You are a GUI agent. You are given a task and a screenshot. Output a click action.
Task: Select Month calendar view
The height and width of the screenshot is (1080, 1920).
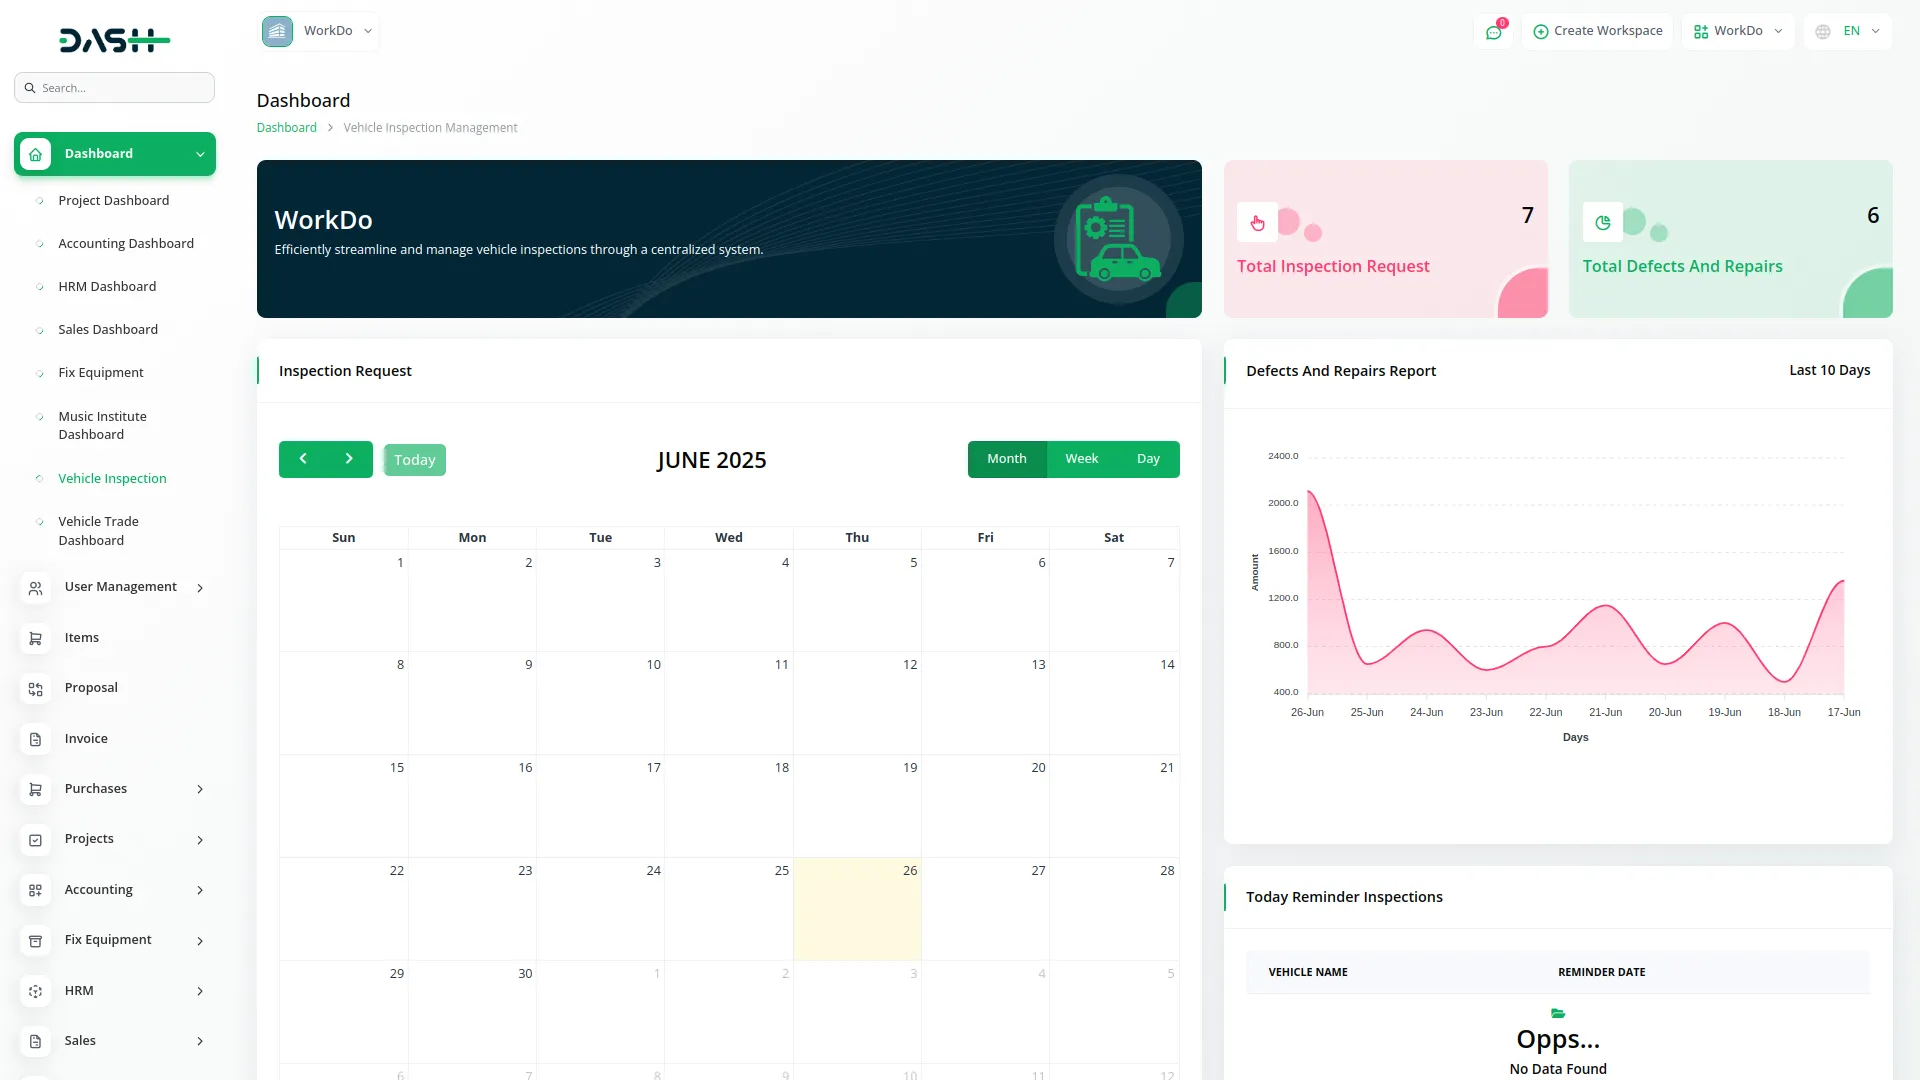1006,459
